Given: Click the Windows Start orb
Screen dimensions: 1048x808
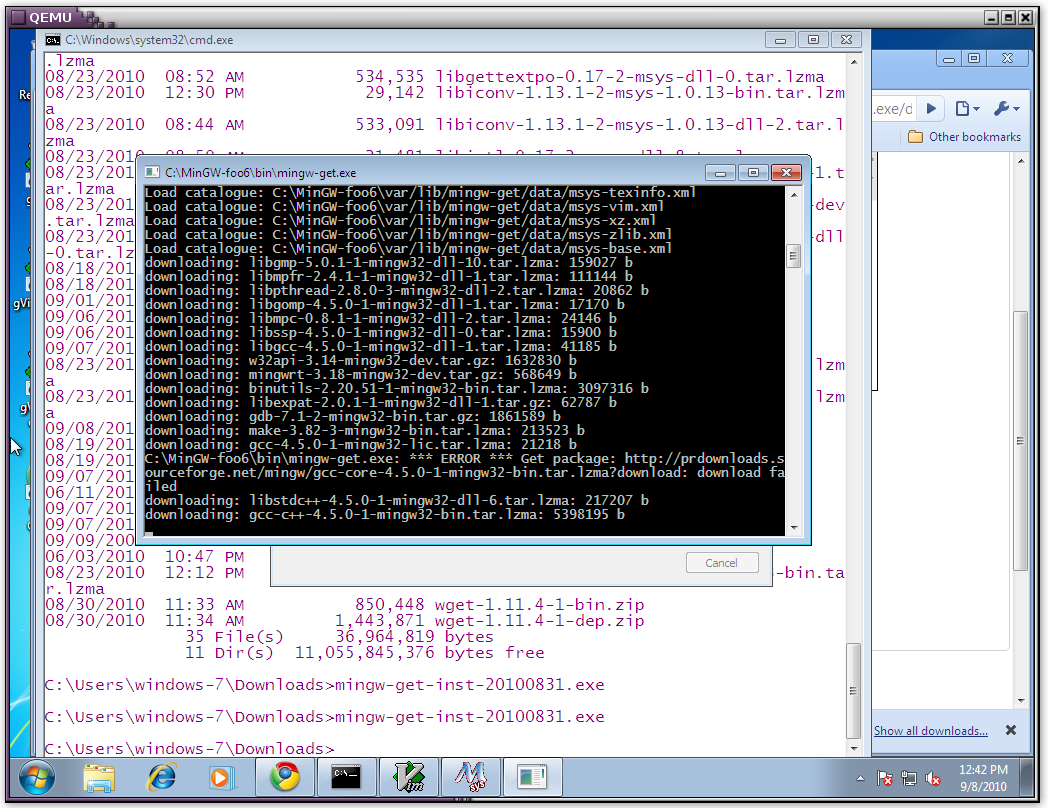Looking at the screenshot, I should coord(36,777).
